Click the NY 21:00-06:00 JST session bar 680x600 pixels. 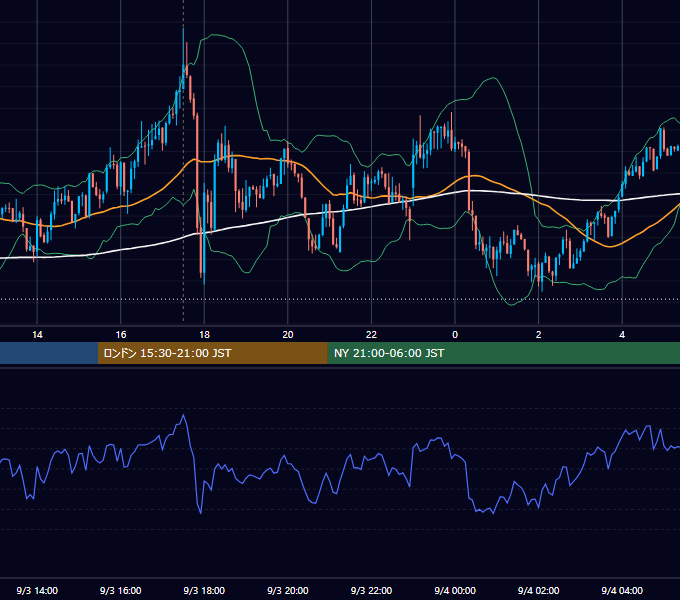point(503,353)
